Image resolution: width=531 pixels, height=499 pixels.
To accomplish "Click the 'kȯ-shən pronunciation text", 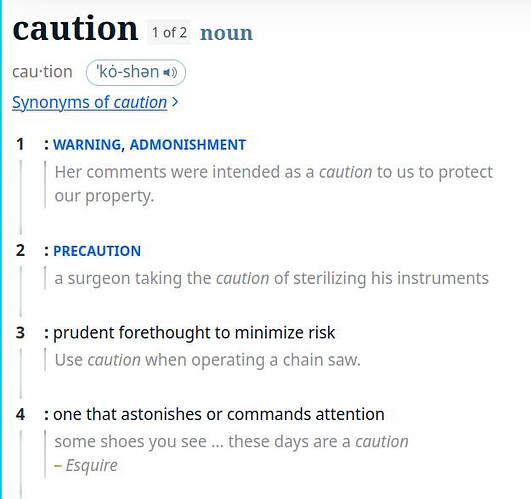I will pos(128,72).
